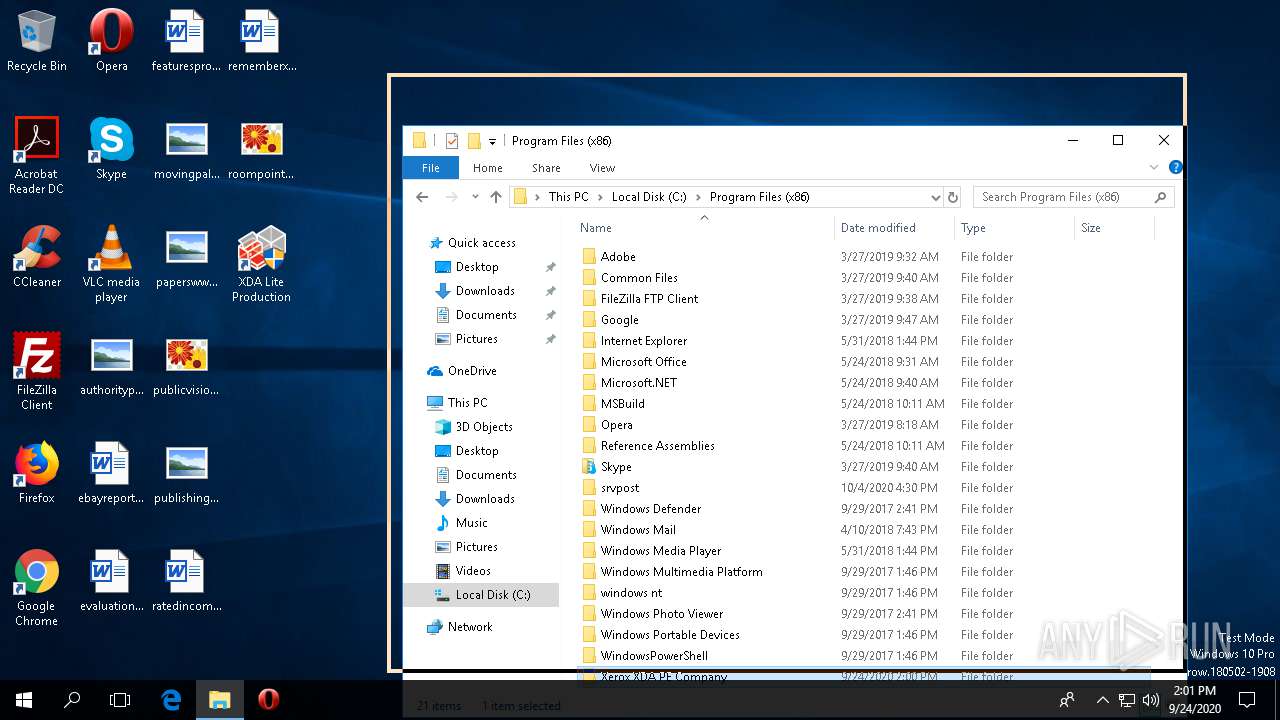Click the Program Files (x86) breadcrumb segment
Image resolution: width=1280 pixels, height=720 pixels.
pos(760,197)
